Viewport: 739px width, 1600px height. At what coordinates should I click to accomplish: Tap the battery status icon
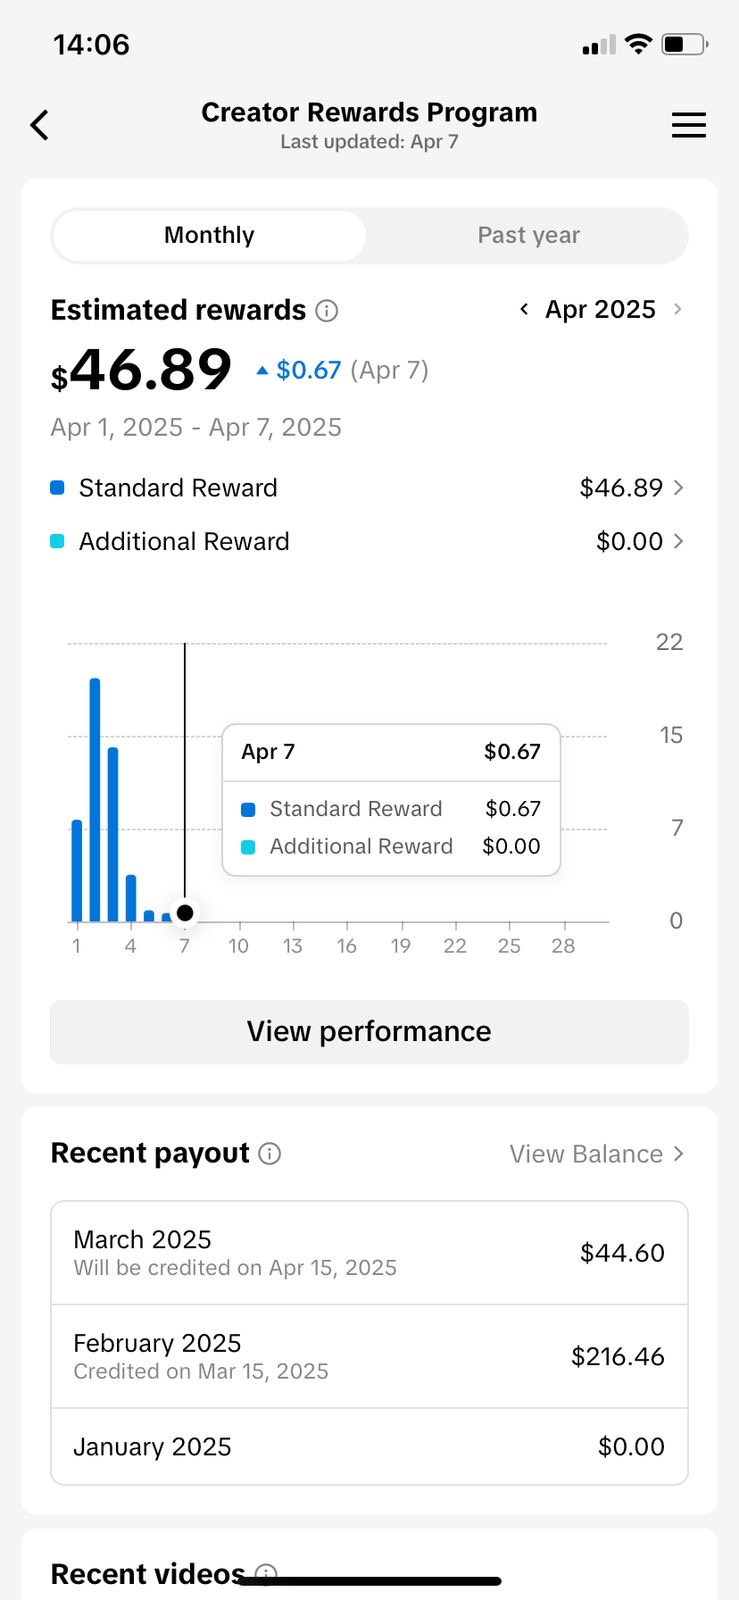684,44
